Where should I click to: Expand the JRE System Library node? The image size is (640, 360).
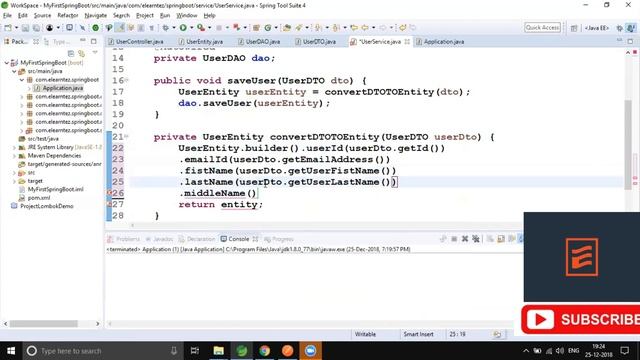15,147
